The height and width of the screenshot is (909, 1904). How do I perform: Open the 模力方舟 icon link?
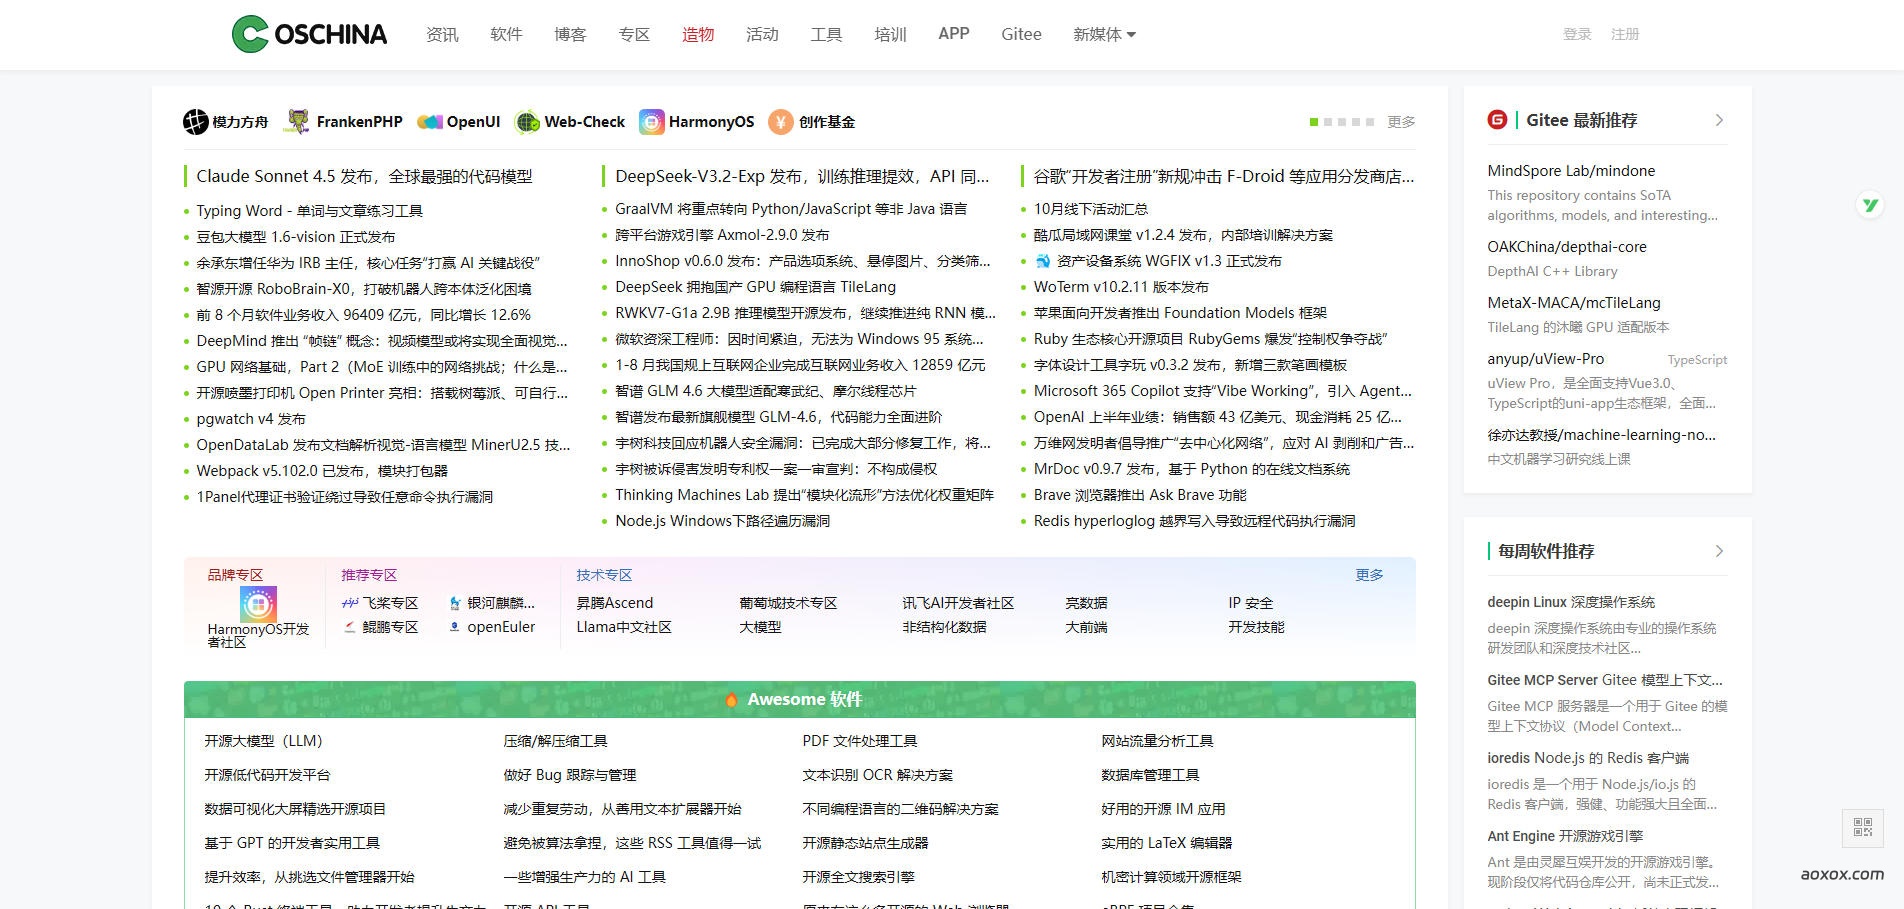[196, 122]
